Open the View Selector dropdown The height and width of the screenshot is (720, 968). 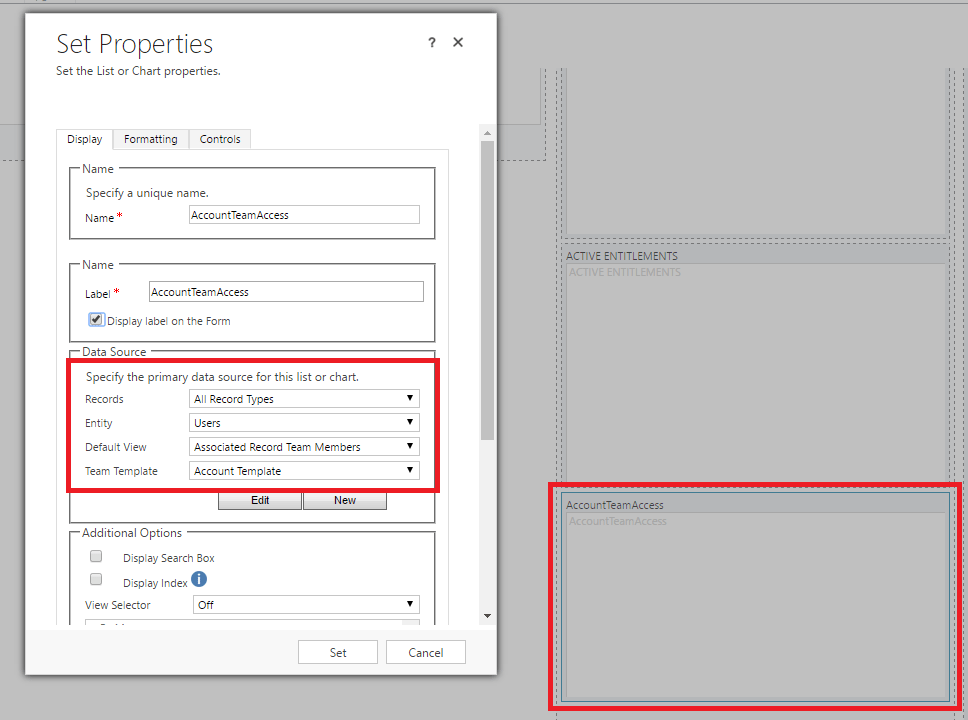[x=304, y=605]
